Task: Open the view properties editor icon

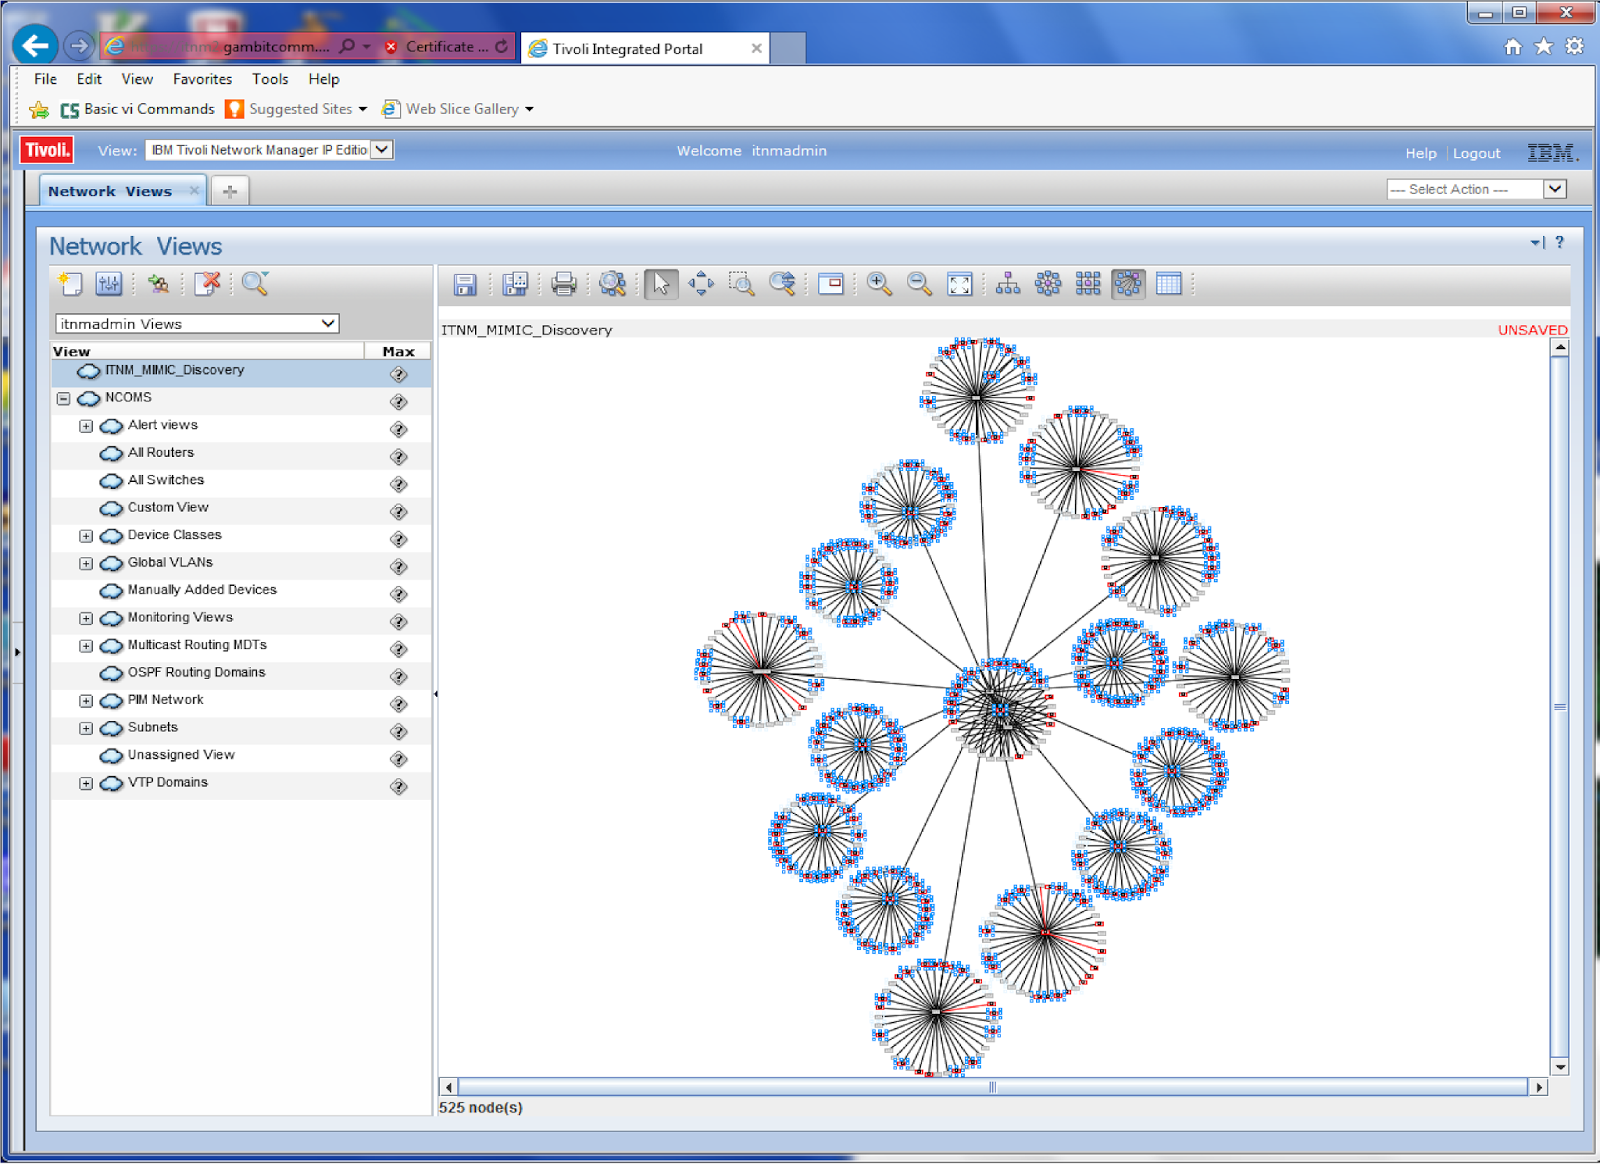Action: 109,284
